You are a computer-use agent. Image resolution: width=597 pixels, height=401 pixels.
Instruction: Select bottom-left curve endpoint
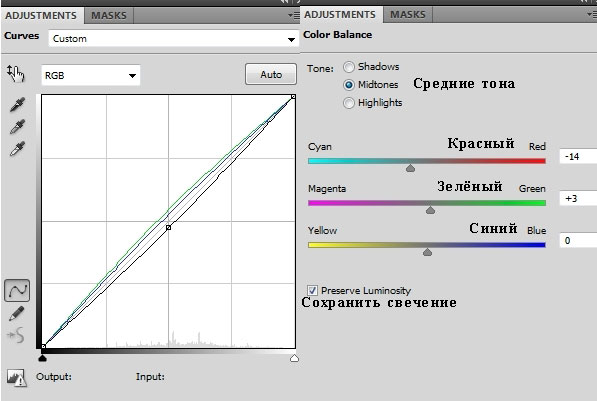(x=43, y=346)
